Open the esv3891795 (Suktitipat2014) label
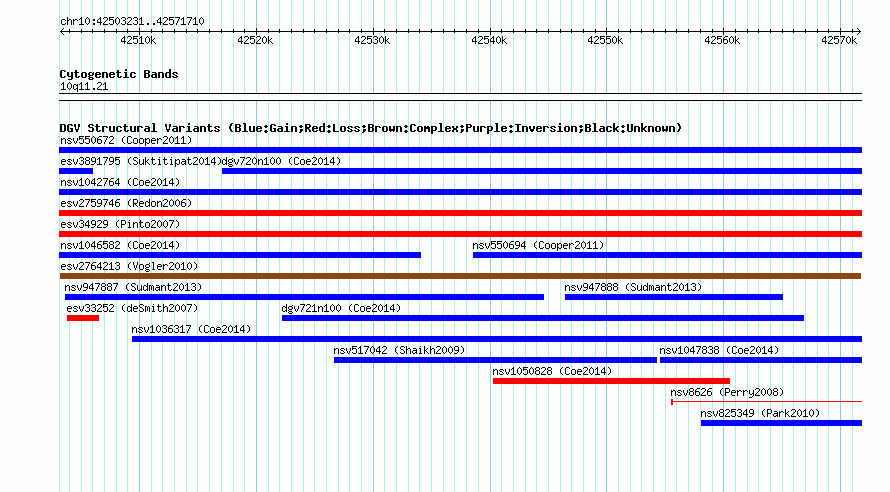Screen dimensions: 890x492 [141, 161]
